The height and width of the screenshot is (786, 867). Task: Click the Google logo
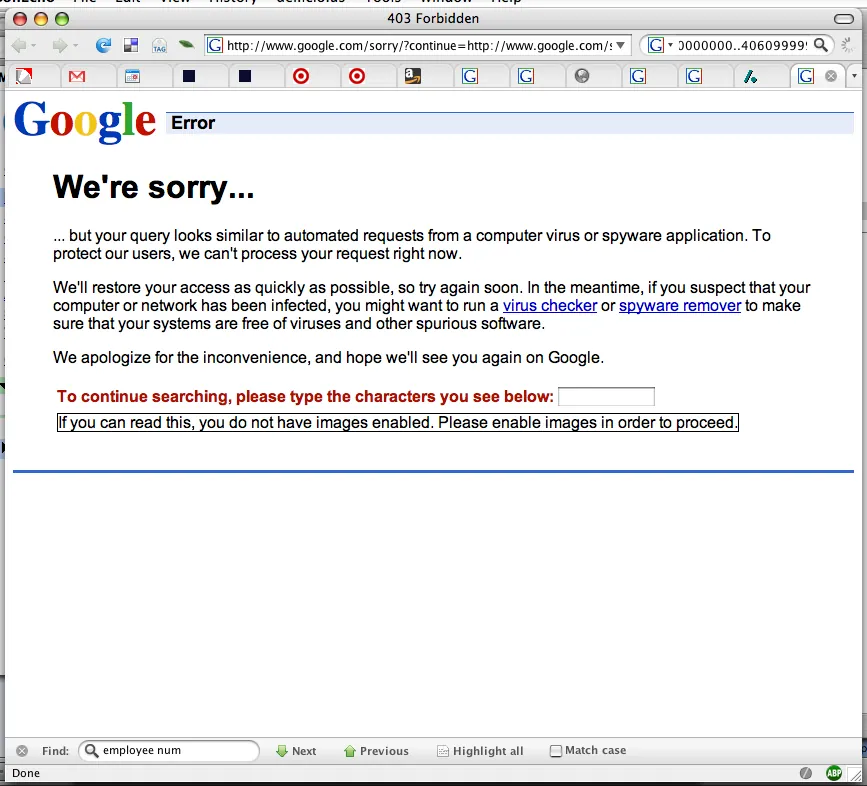85,122
